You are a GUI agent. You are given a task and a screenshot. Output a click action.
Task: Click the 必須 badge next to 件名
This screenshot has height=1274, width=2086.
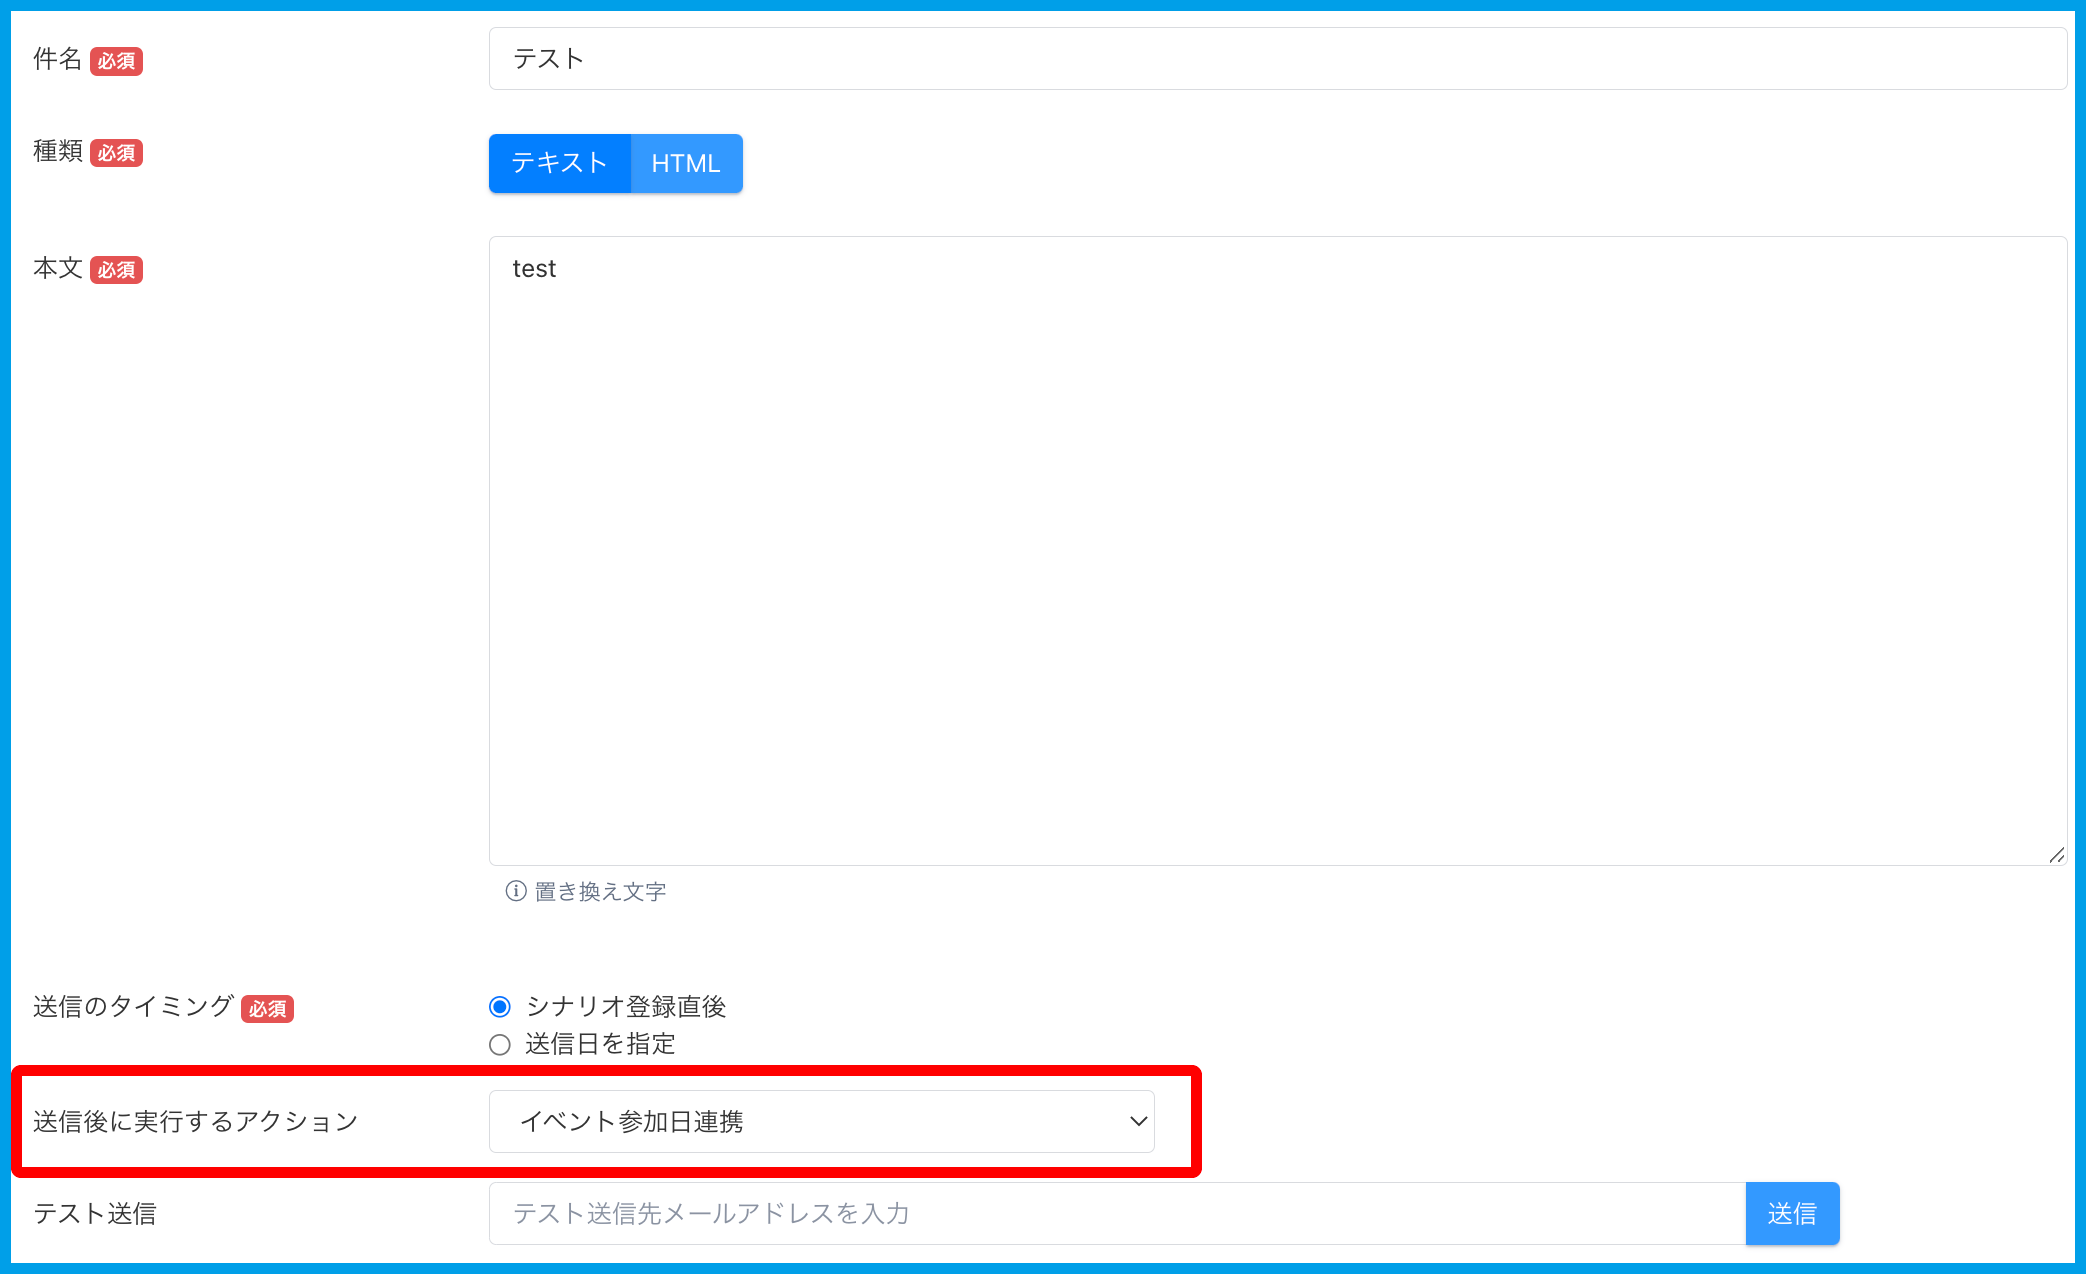[x=116, y=61]
